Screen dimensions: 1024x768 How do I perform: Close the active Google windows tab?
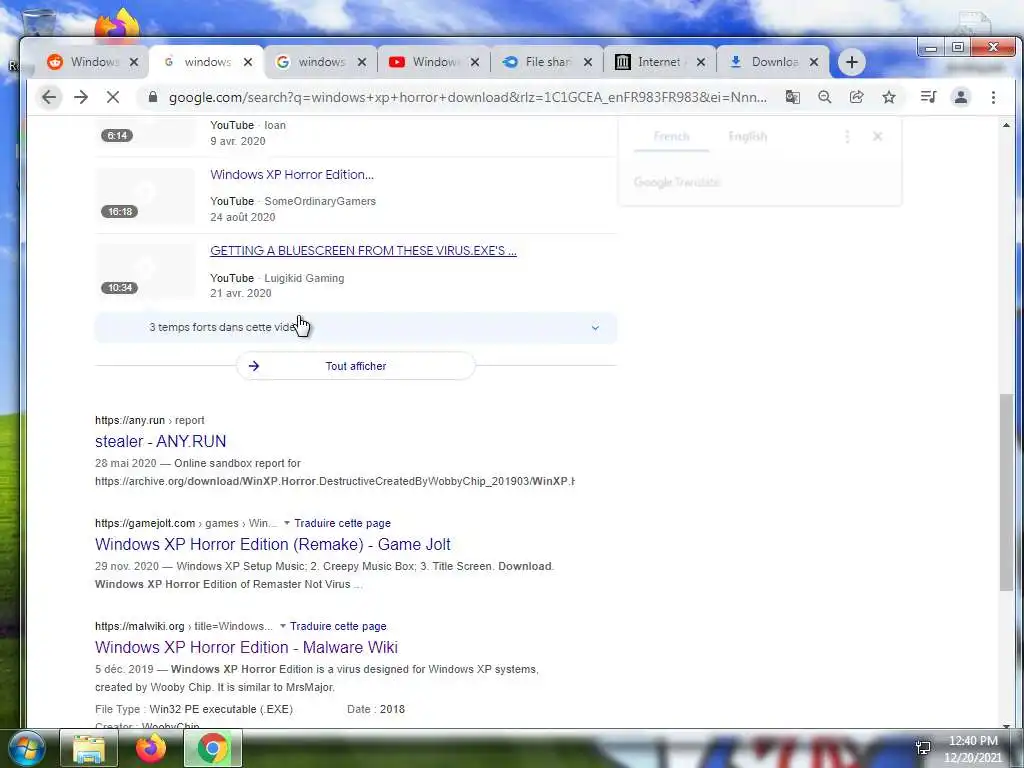(x=248, y=62)
